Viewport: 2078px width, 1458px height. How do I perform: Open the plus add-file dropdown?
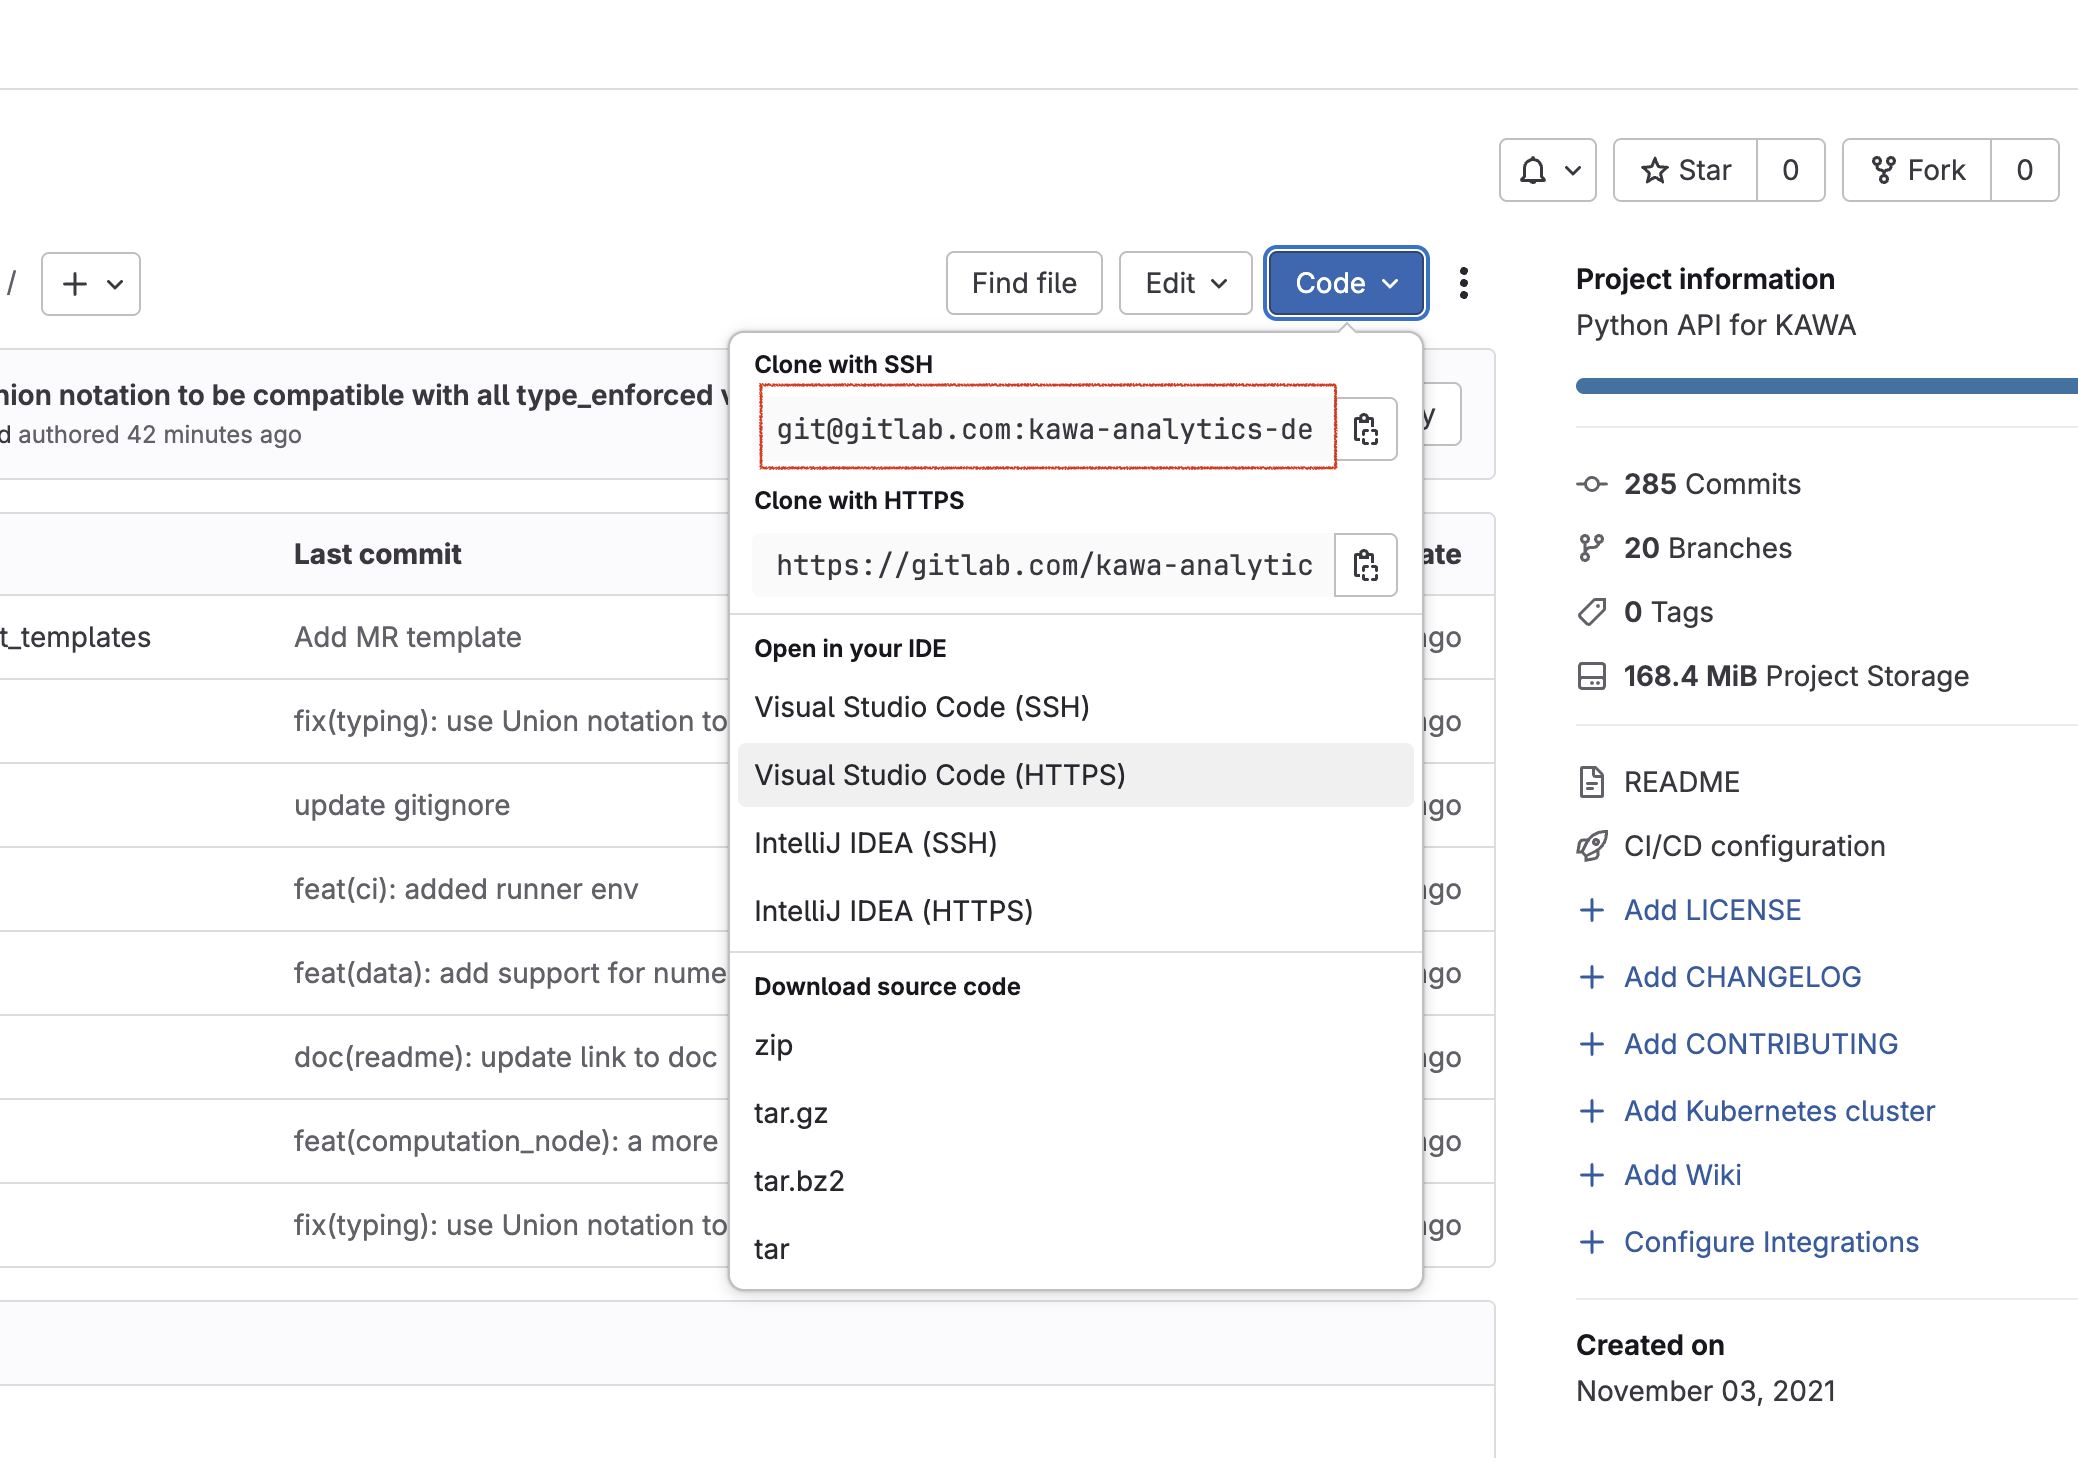coord(91,284)
